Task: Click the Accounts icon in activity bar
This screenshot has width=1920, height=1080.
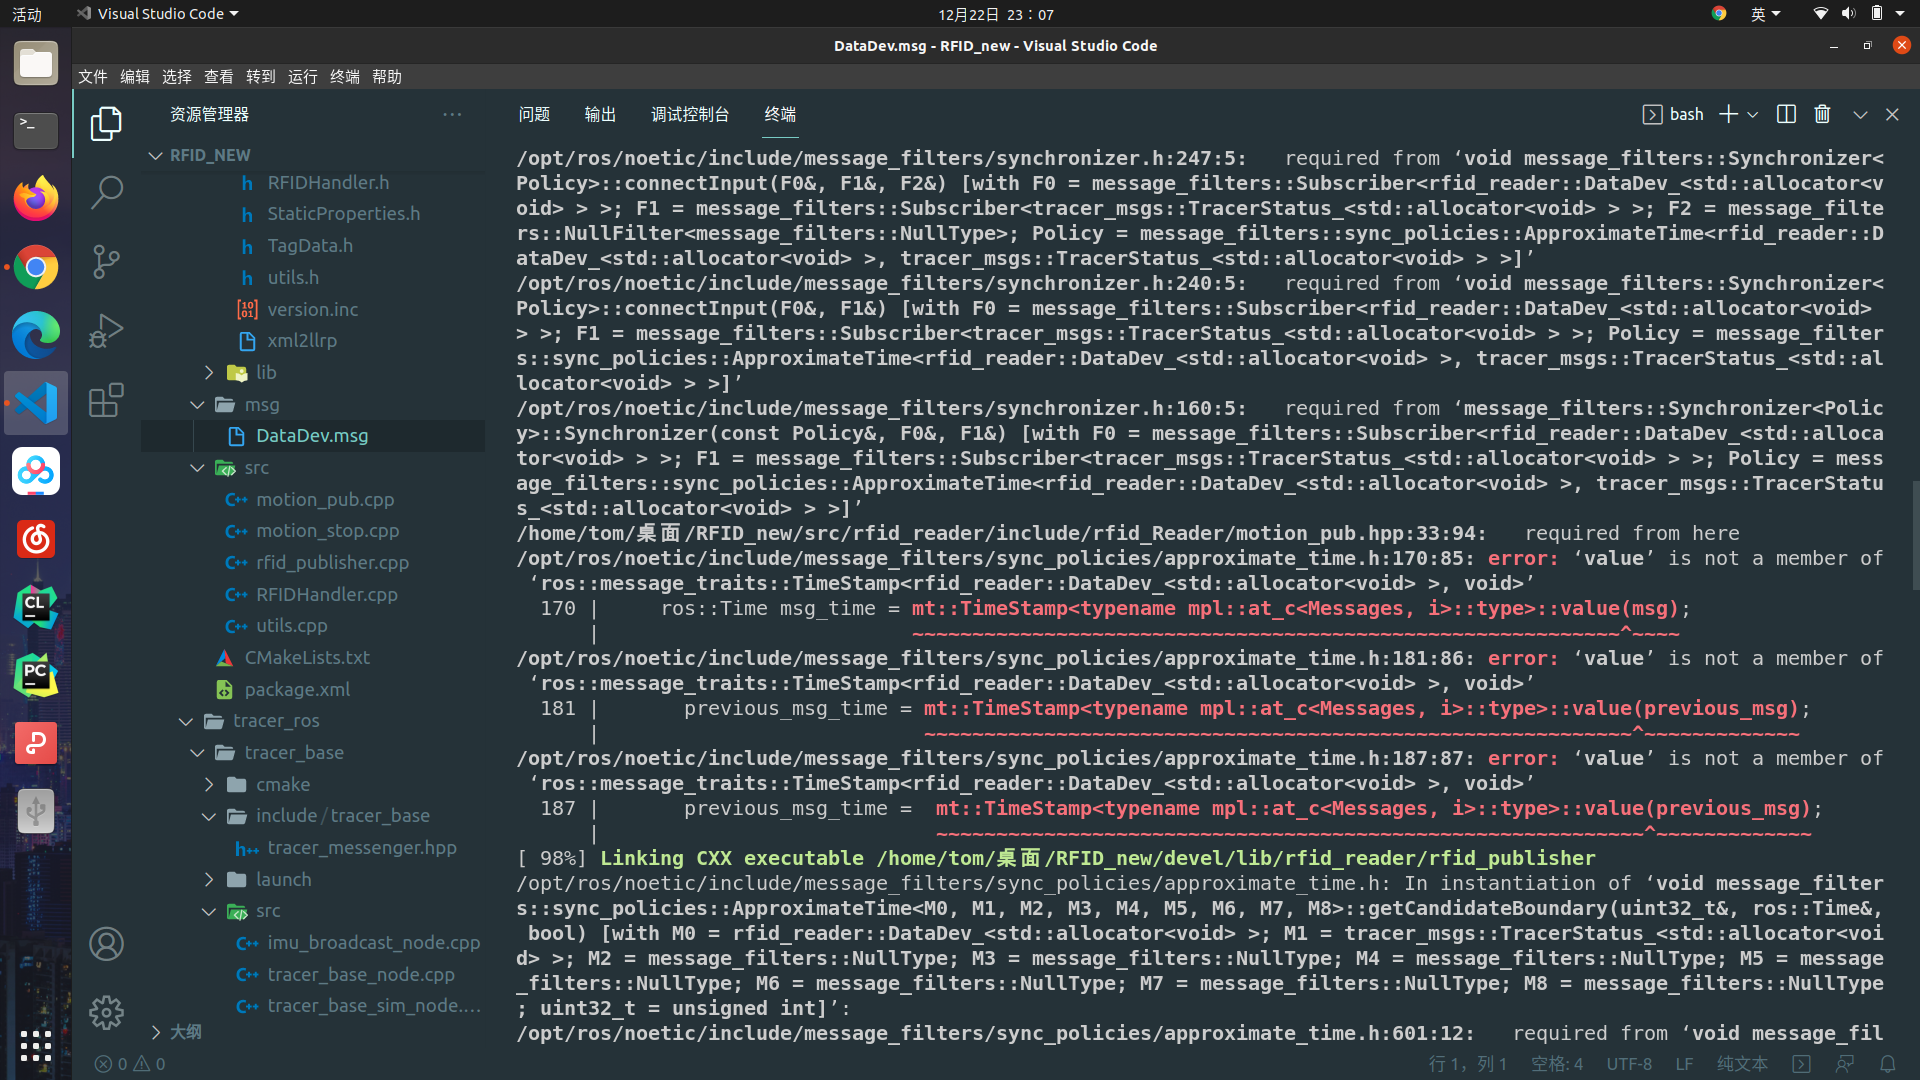Action: (106, 944)
